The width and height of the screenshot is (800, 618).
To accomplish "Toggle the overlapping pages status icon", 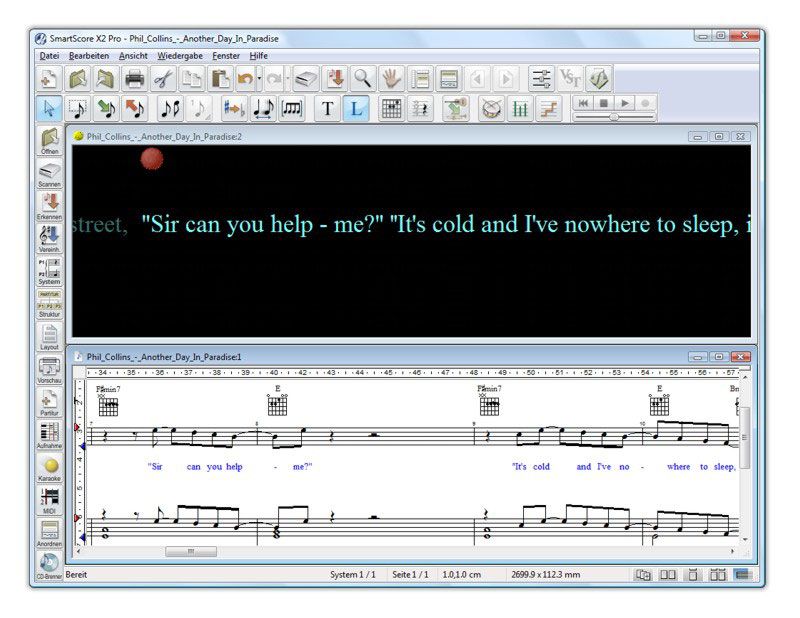I will click(x=643, y=575).
